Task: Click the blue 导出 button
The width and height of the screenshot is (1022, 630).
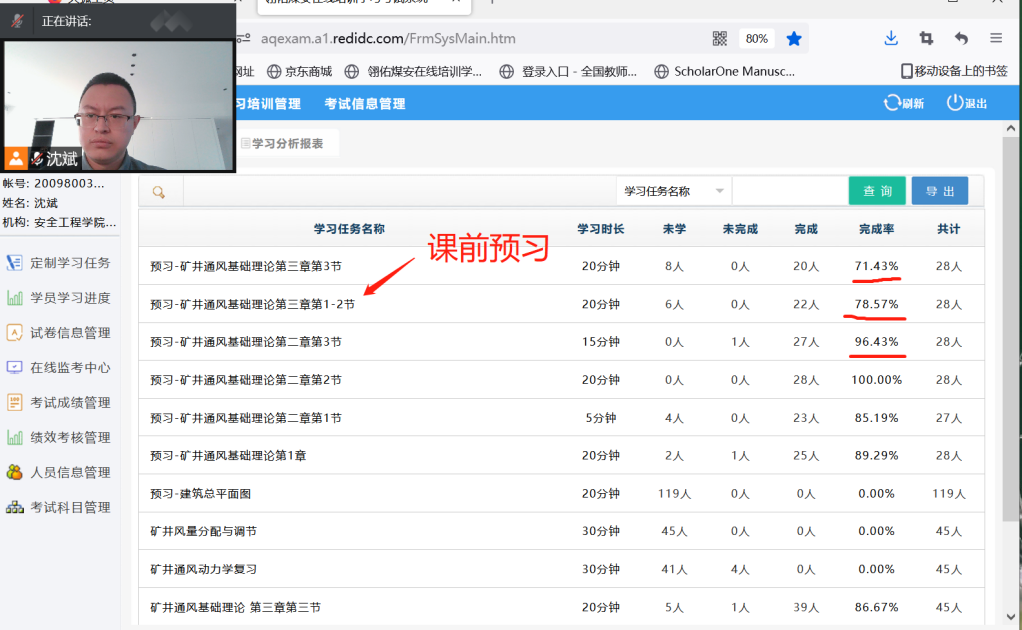Action: (939, 191)
